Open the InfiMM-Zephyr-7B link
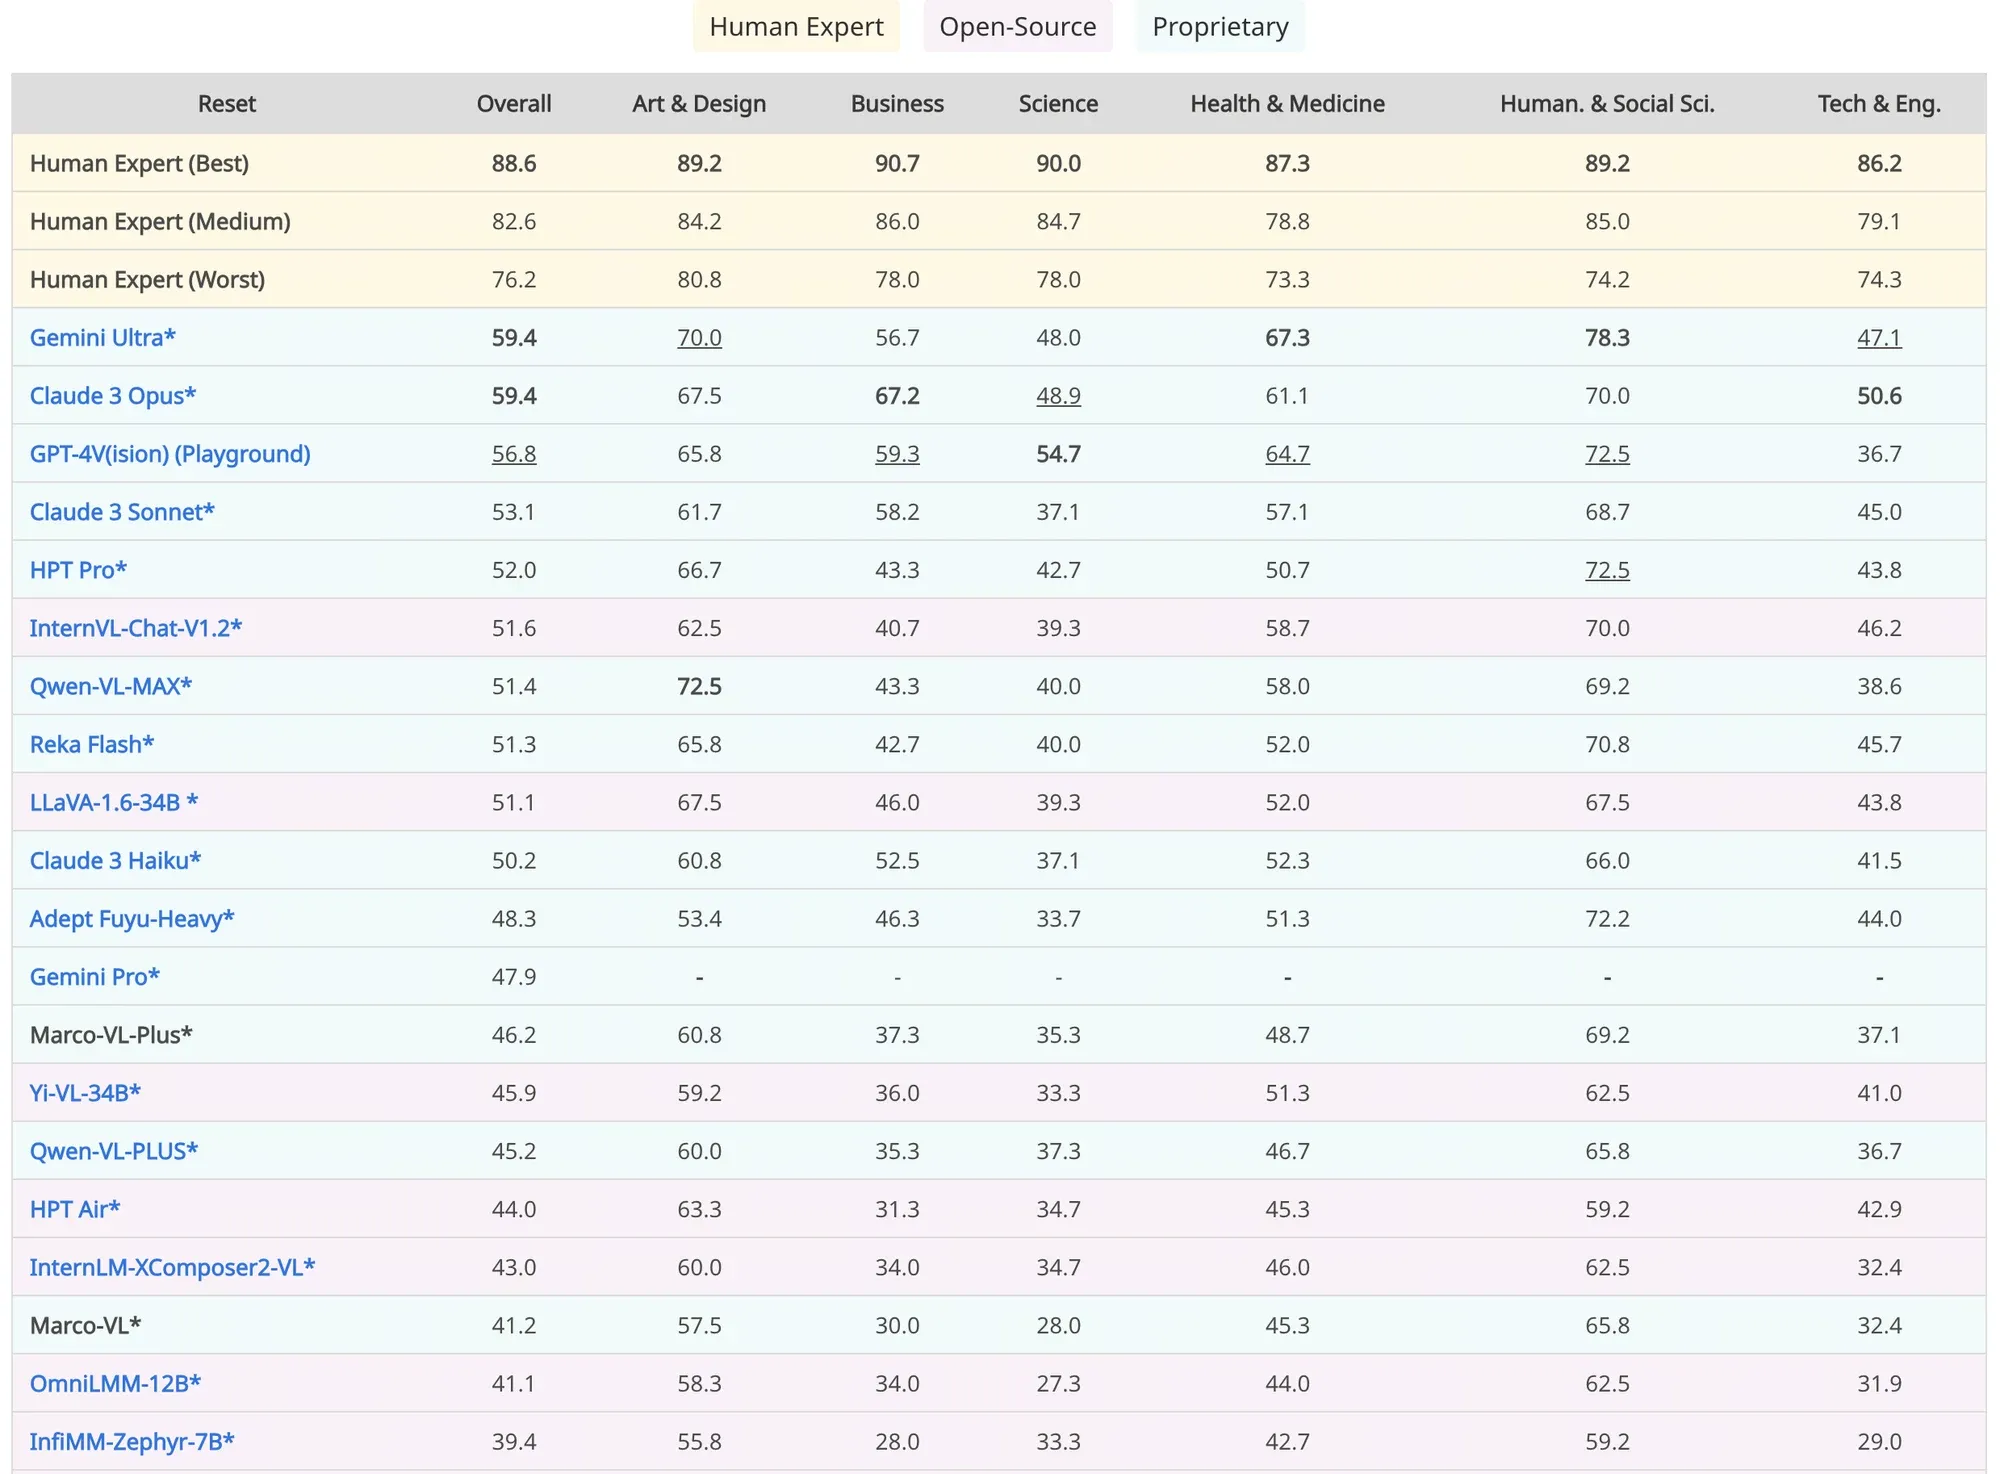Screen dimensions: 2000x1474 (x=131, y=1442)
